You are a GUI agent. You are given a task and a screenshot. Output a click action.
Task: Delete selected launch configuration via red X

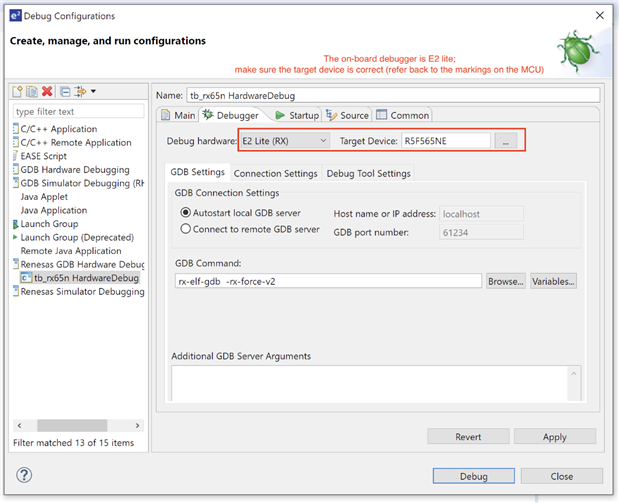[48, 92]
